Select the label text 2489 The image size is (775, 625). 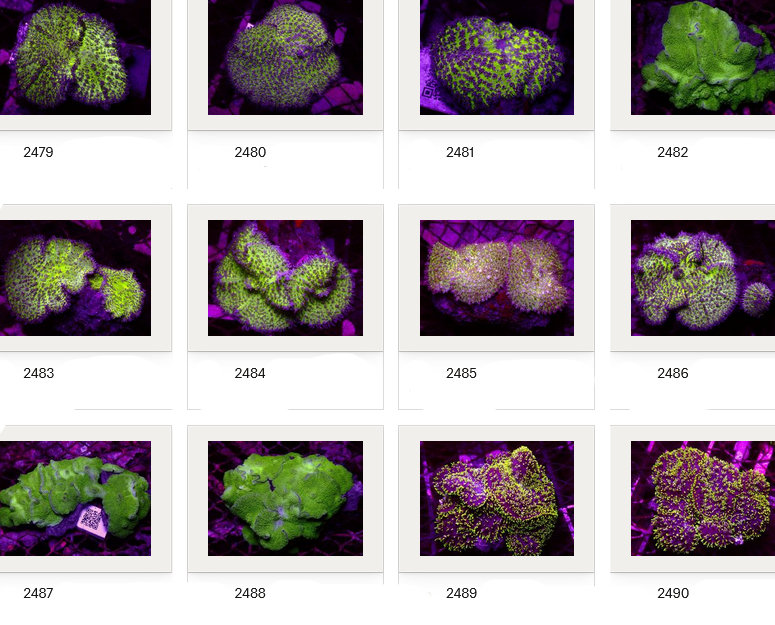tap(461, 593)
